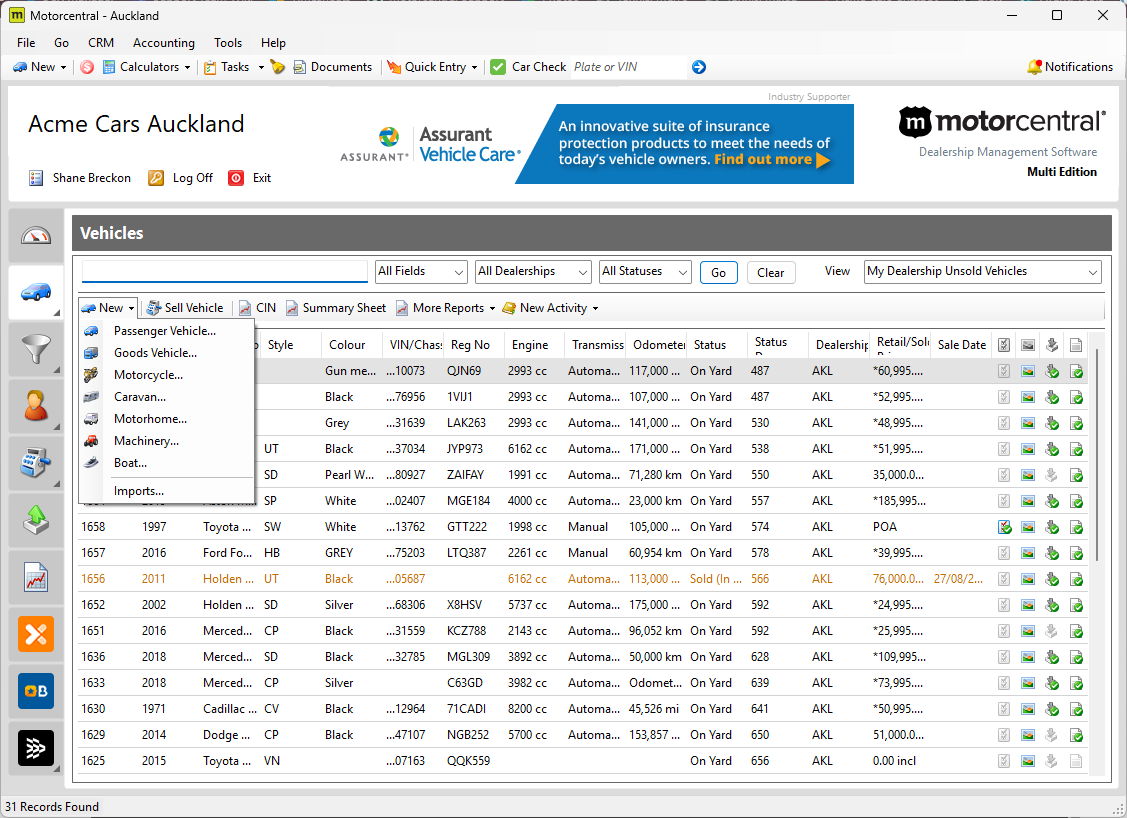Sort by the Reg No column header
The image size is (1127, 818).
pos(471,345)
